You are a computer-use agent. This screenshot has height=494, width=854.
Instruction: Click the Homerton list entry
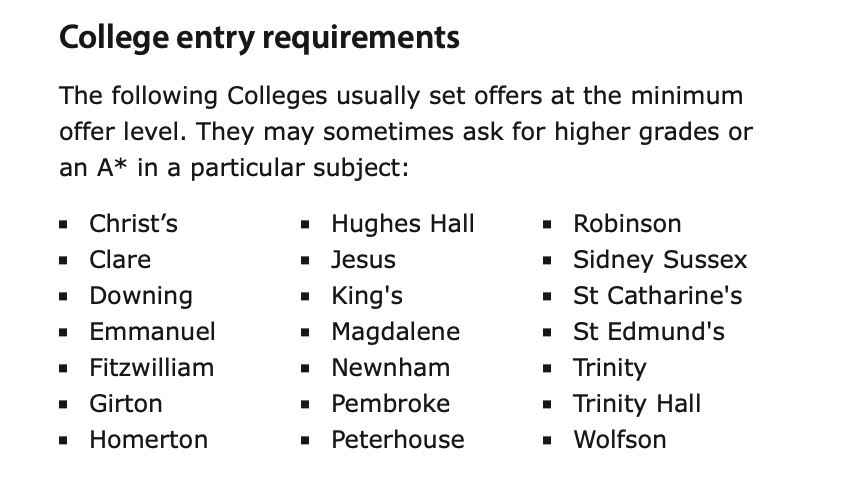[149, 440]
